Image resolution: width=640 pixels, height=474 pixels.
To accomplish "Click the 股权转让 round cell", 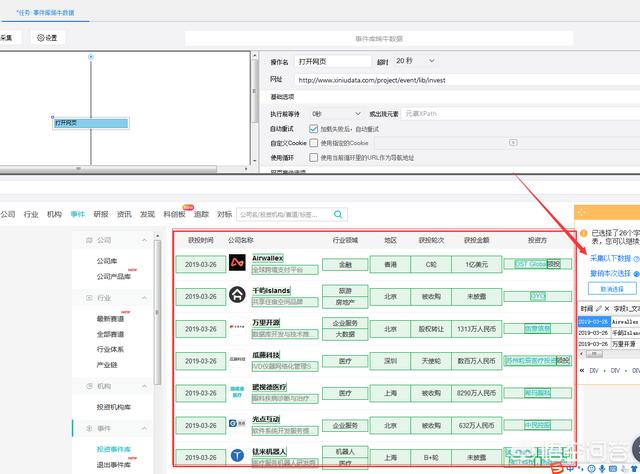I will click(431, 329).
